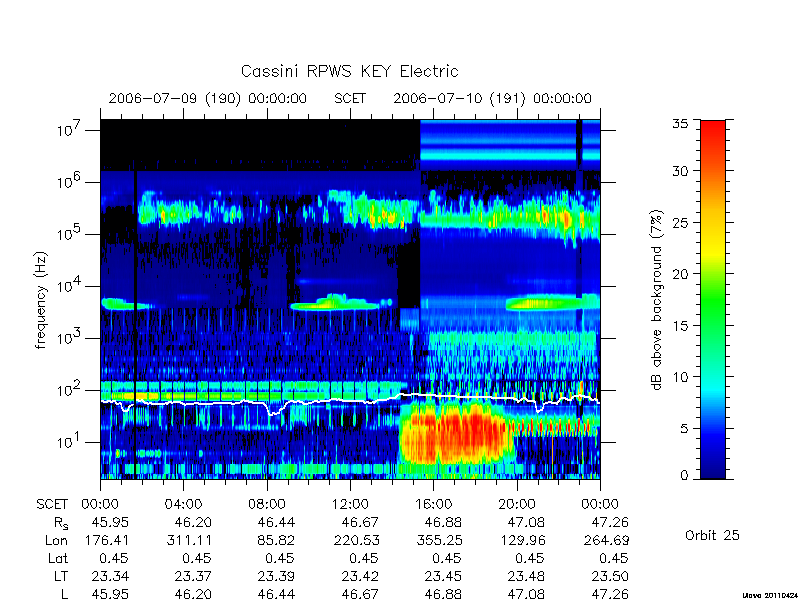Click the Lat row label
The height and width of the screenshot is (600, 800).
[58, 558]
